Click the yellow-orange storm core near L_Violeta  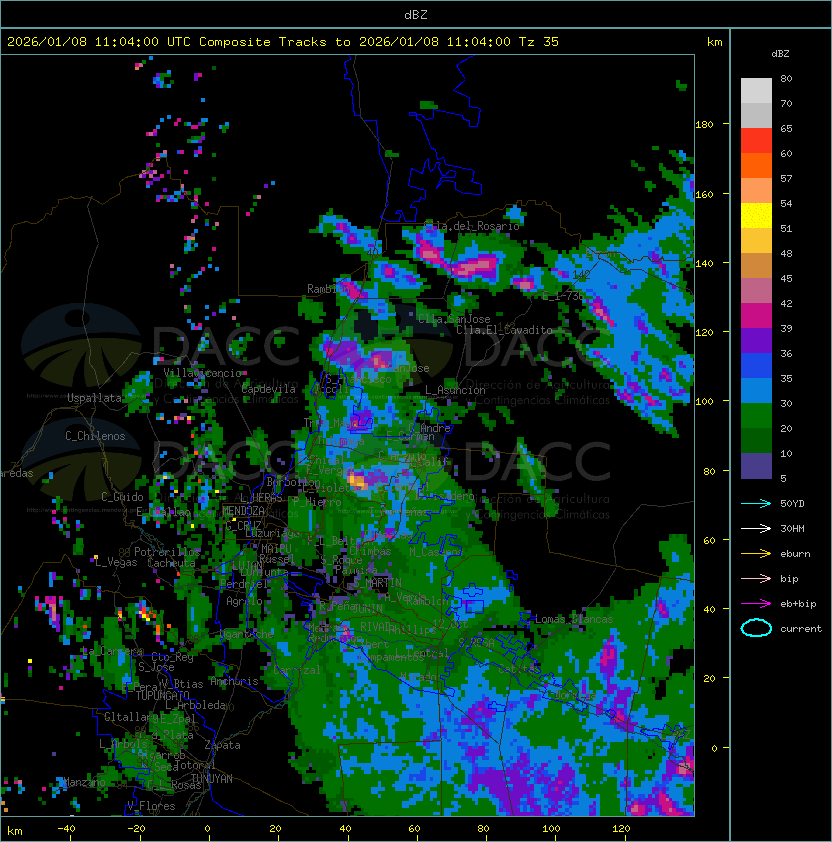357,480
